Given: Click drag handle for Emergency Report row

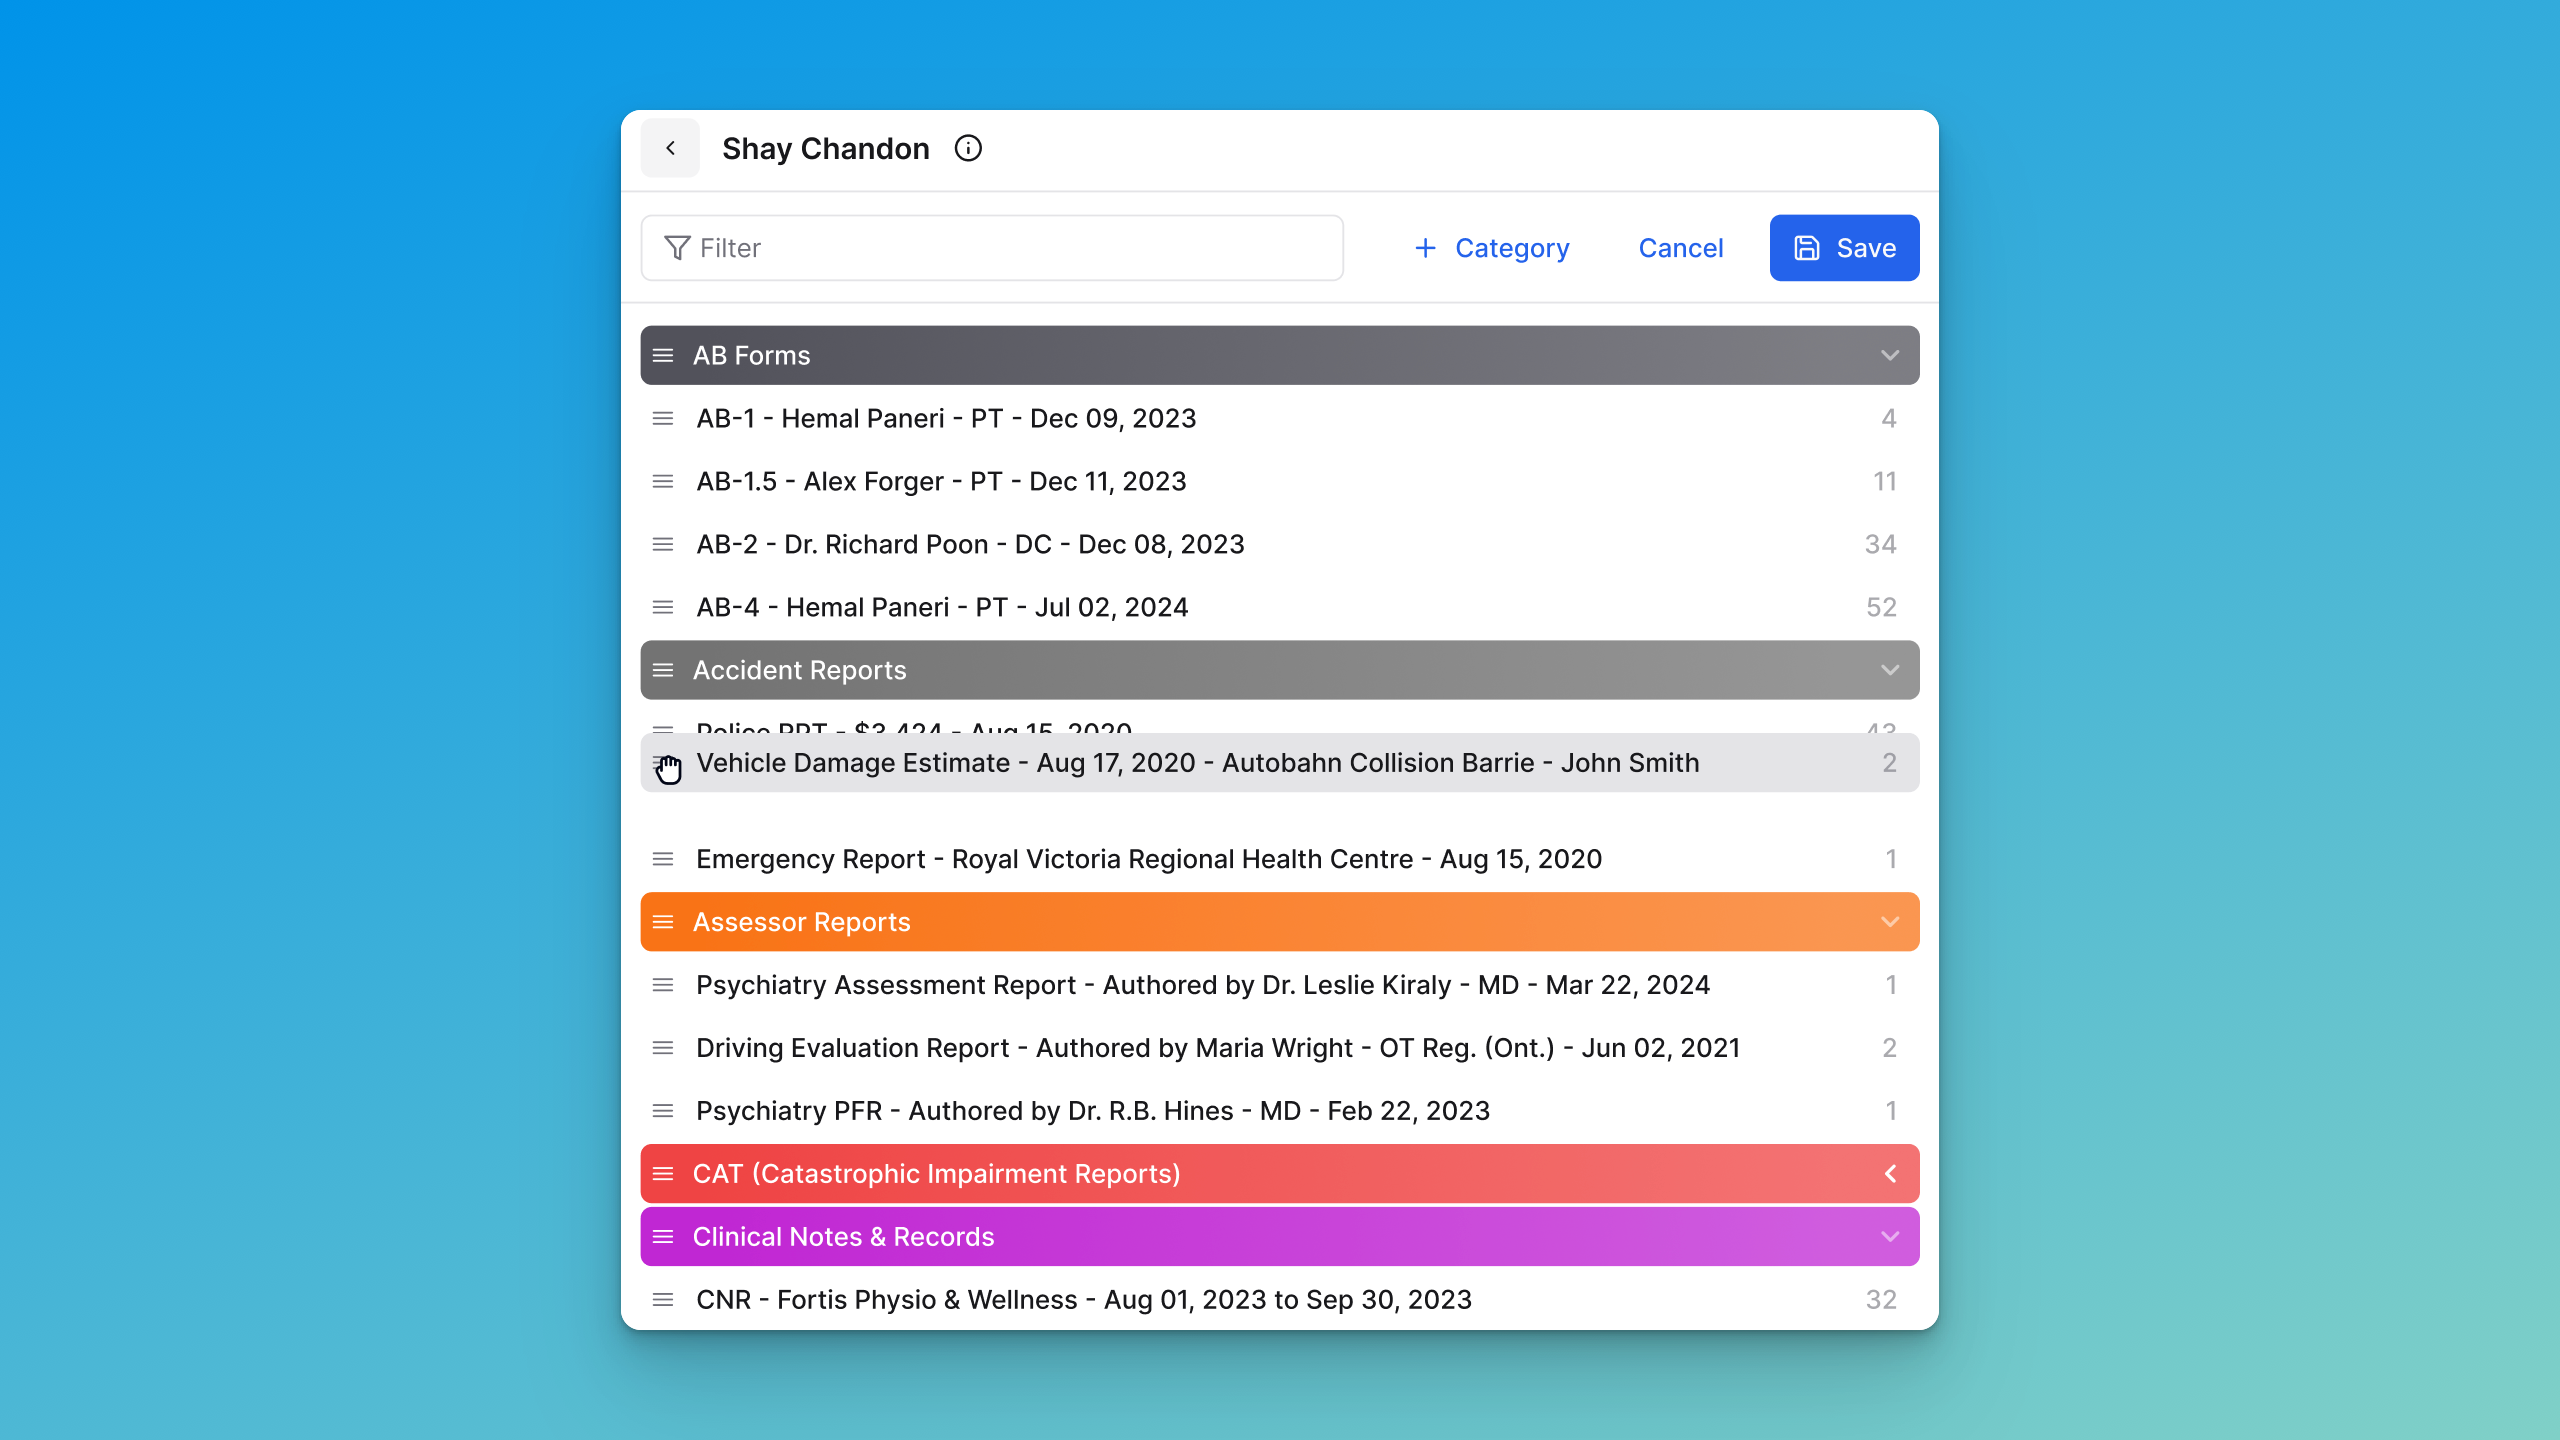Looking at the screenshot, I should (x=663, y=859).
